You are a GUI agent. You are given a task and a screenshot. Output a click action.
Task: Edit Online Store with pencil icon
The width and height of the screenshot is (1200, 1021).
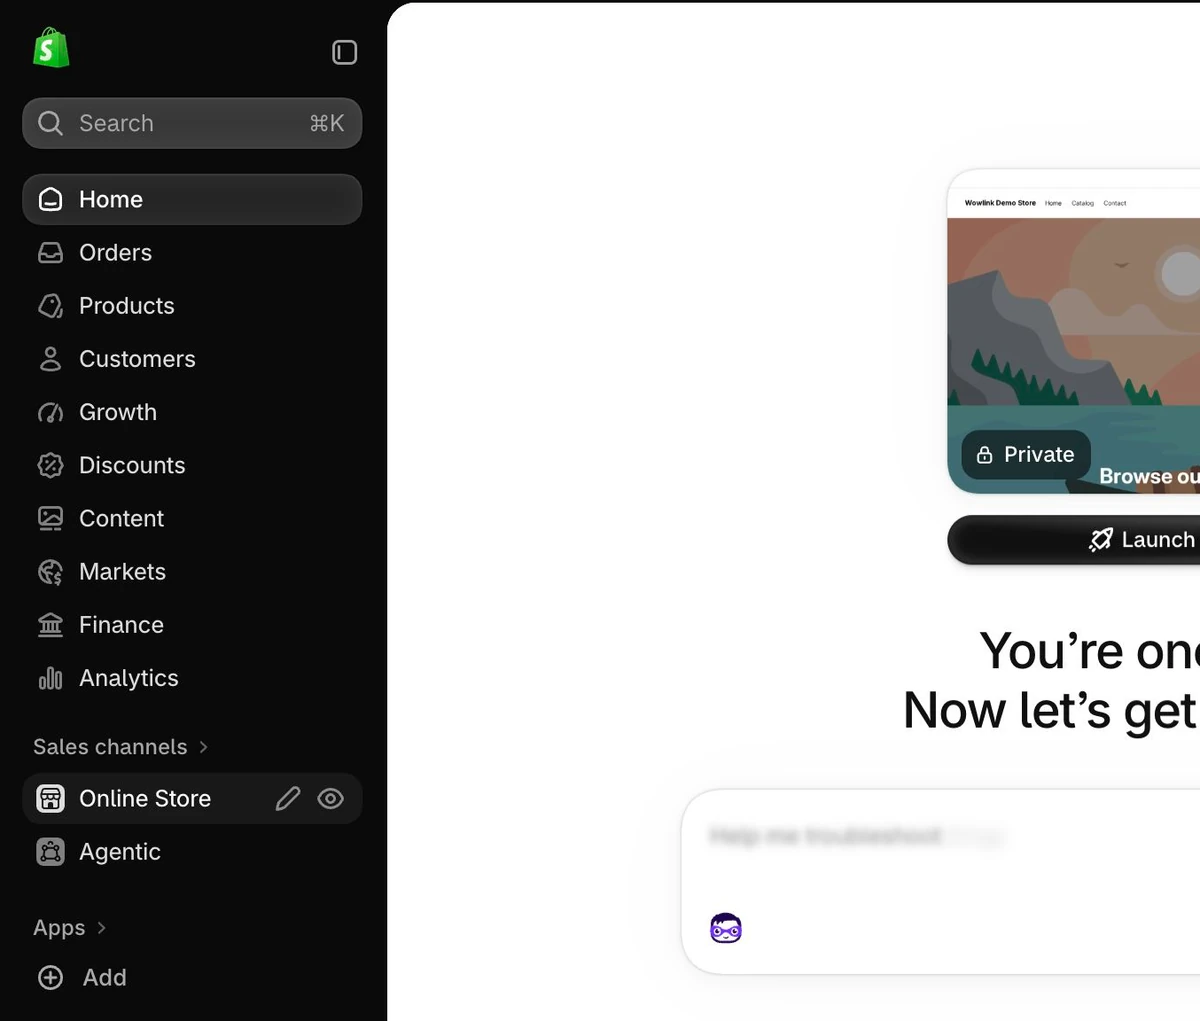288,798
